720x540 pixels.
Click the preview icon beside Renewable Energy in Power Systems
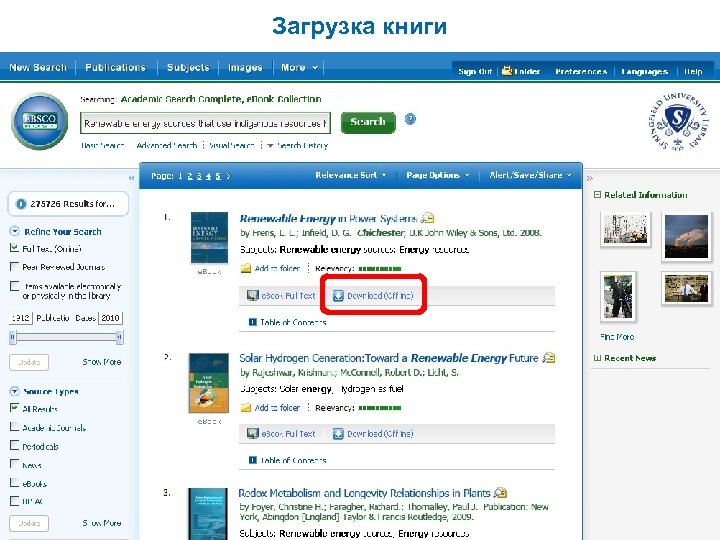(x=428, y=218)
